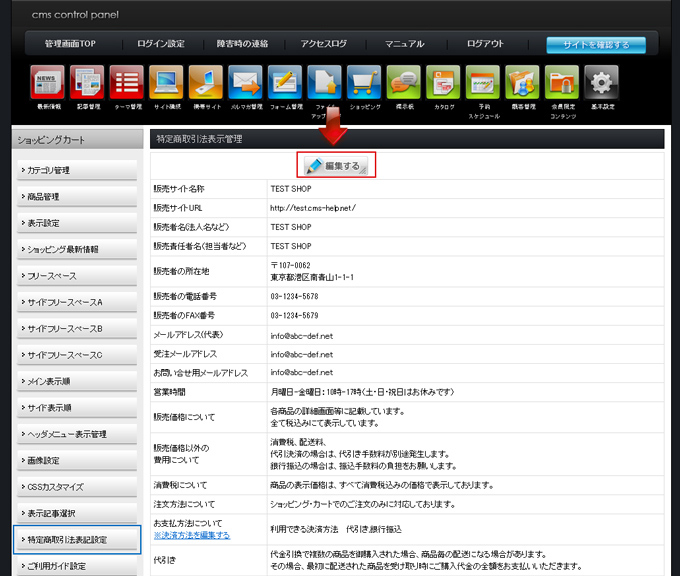
Task: Open the 携帯サイト mobile site icon
Action: (205, 82)
